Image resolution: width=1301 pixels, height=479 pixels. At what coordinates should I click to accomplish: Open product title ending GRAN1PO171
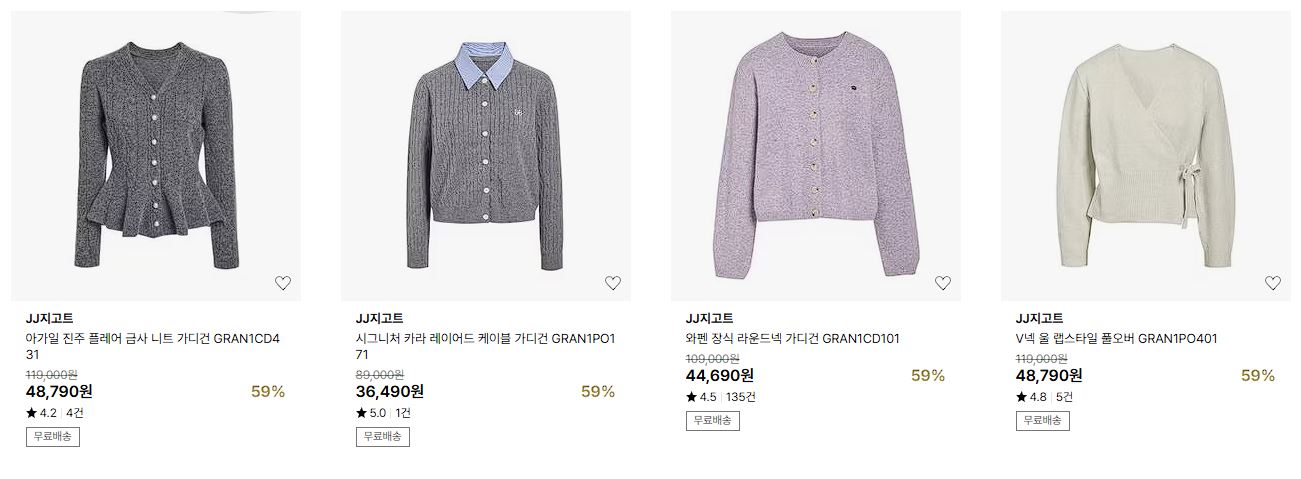(x=486, y=346)
